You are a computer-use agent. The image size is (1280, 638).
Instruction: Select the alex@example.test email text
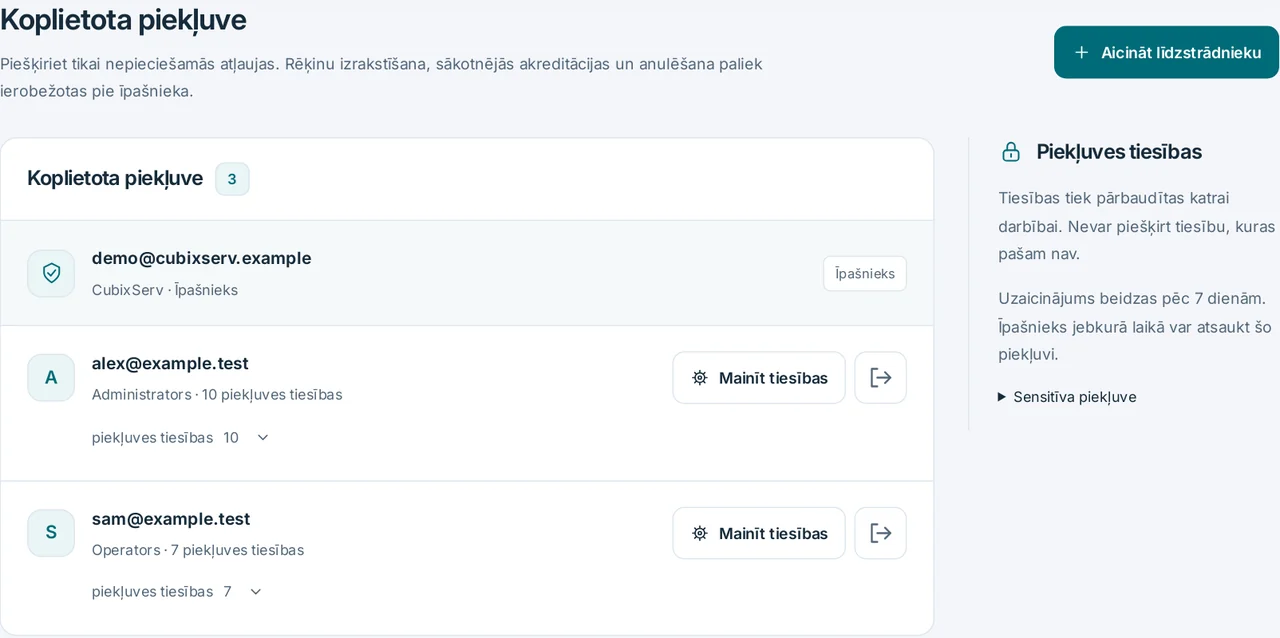coord(170,363)
